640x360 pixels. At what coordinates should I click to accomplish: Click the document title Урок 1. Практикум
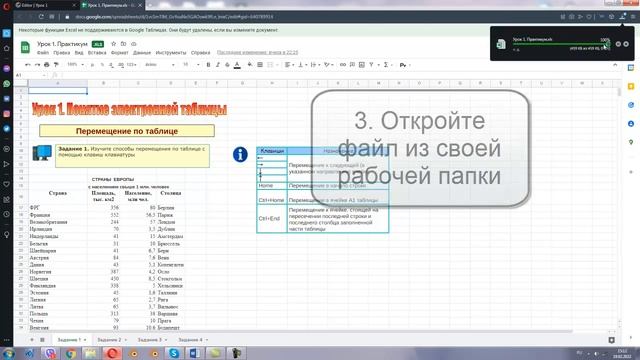(x=62, y=44)
